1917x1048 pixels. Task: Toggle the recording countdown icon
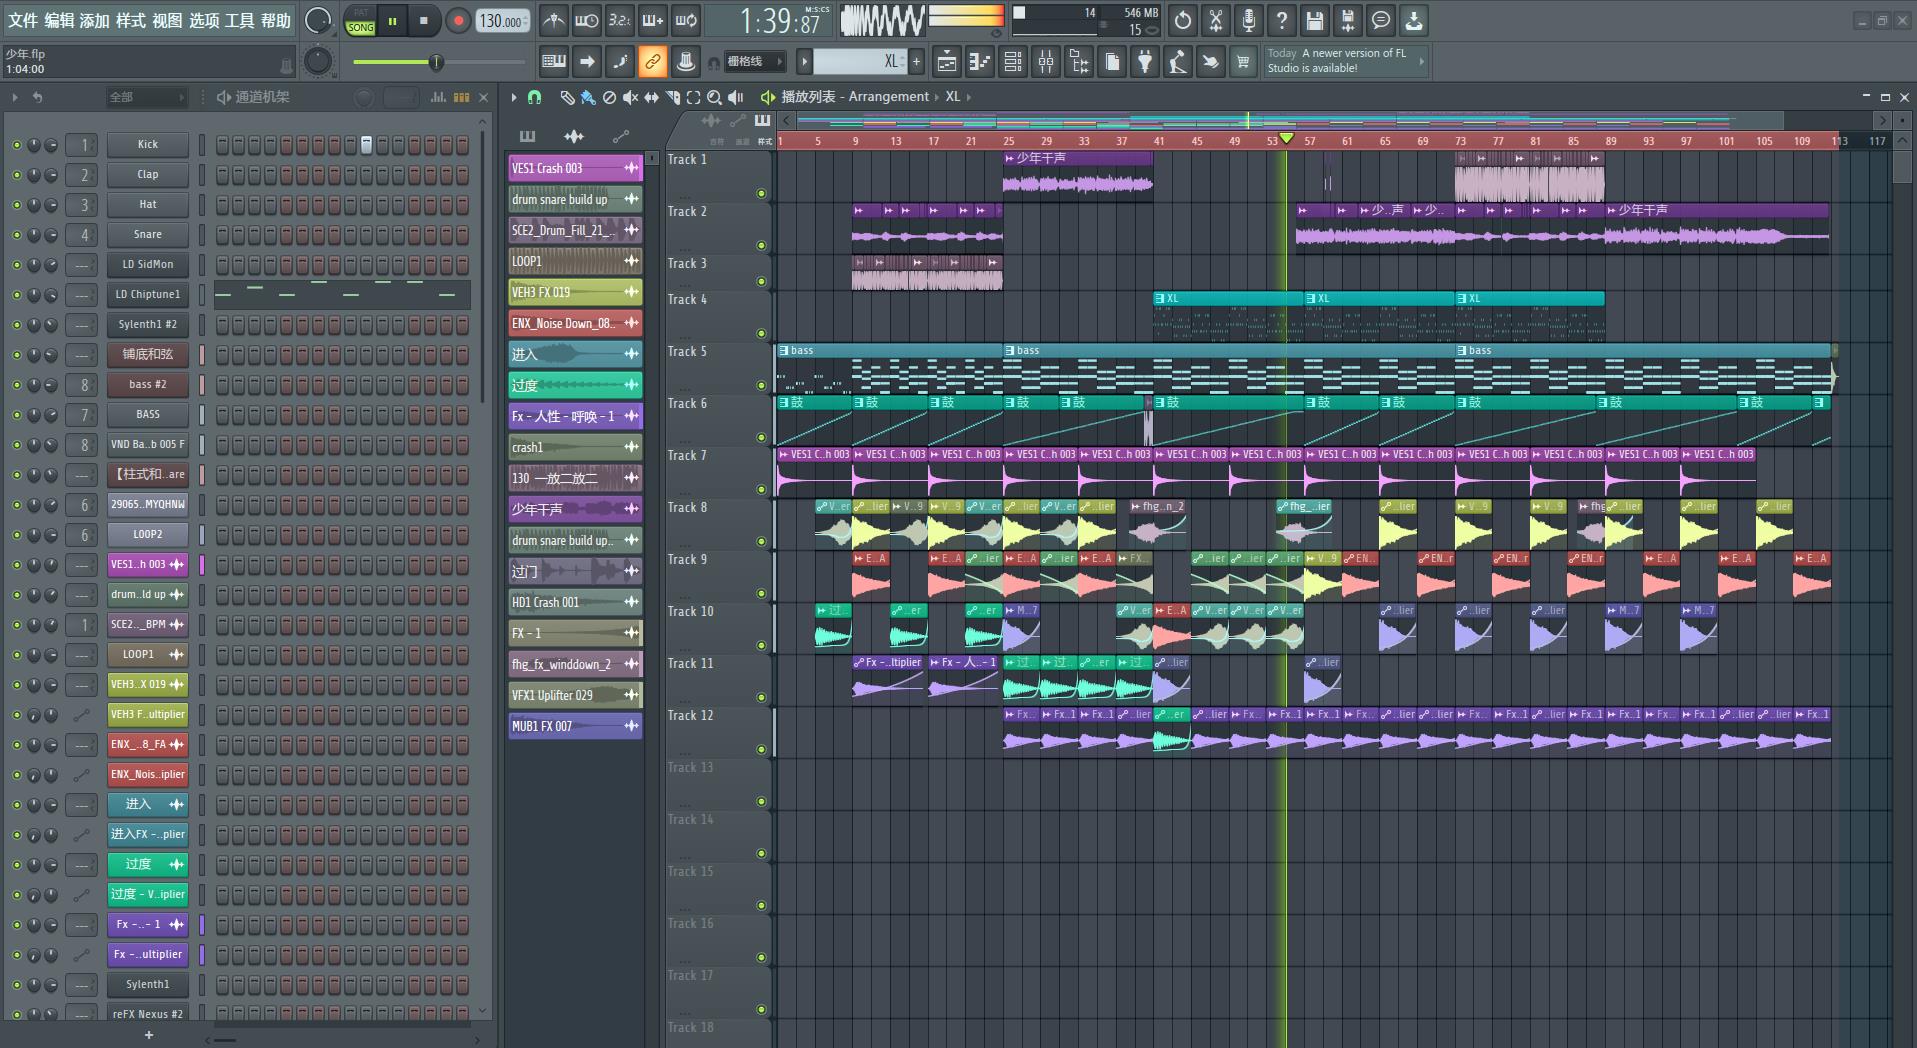click(x=620, y=20)
